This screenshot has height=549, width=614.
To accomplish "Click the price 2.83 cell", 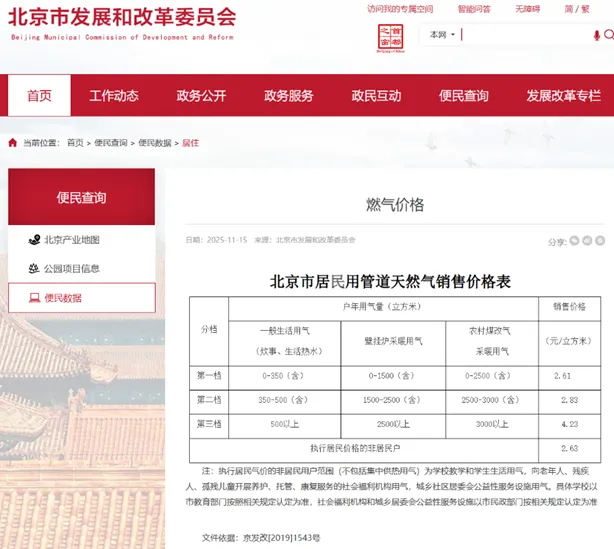I will (x=569, y=400).
